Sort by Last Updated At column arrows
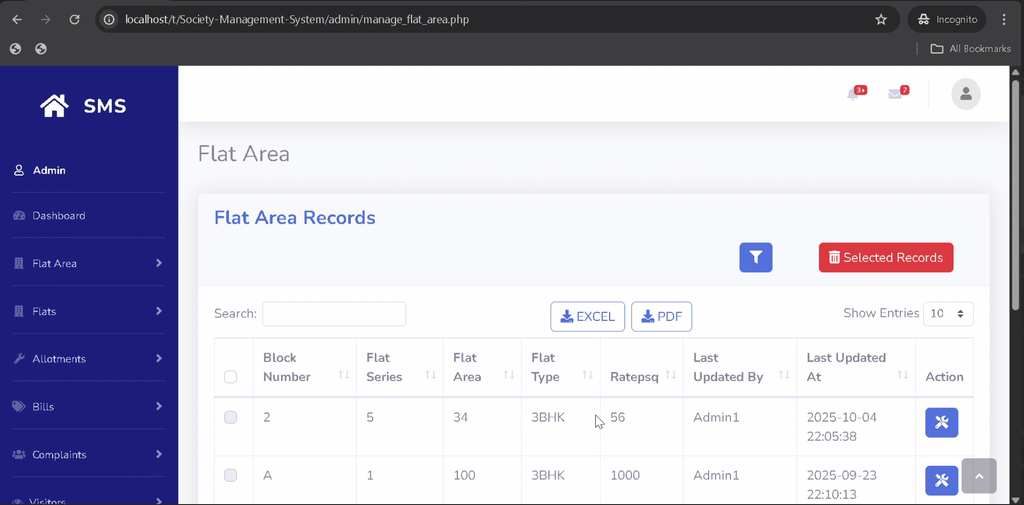 pyautogui.click(x=903, y=375)
